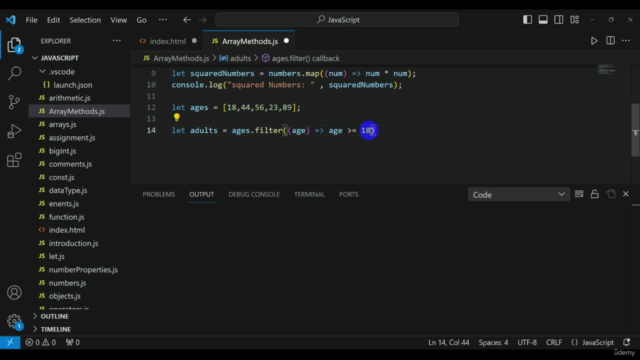This screenshot has height=360, width=640.
Task: Open Explorer Views and More Actions ellipsis
Action: click(x=117, y=41)
